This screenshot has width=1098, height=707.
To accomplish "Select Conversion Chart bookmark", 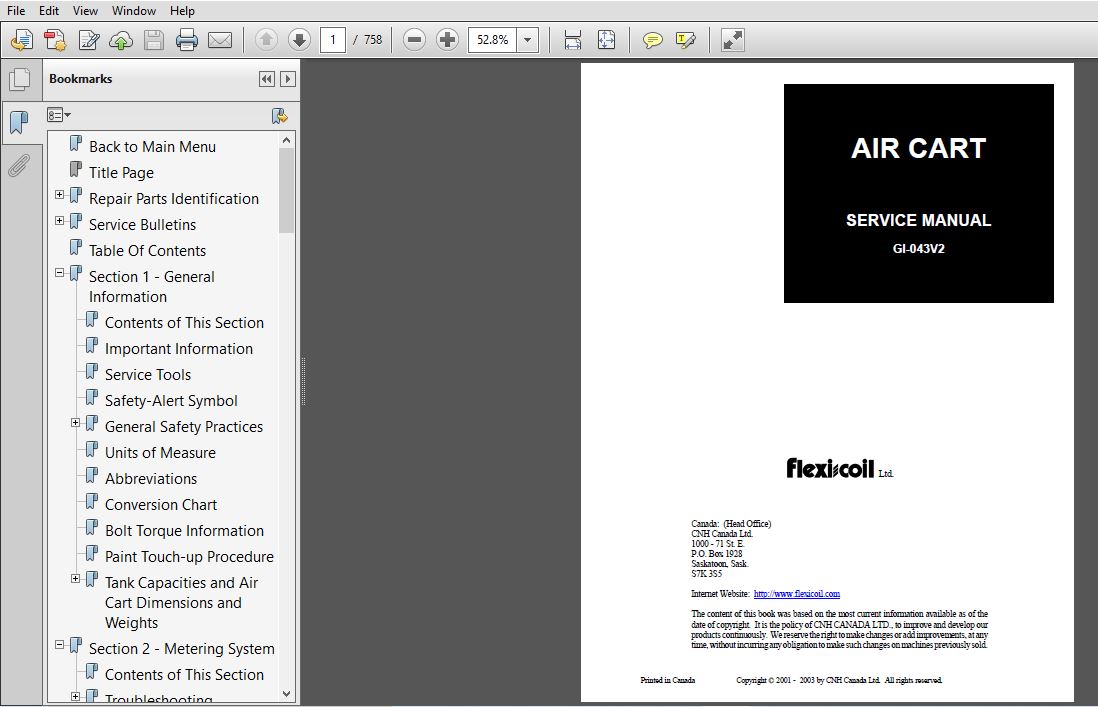I will [x=161, y=505].
